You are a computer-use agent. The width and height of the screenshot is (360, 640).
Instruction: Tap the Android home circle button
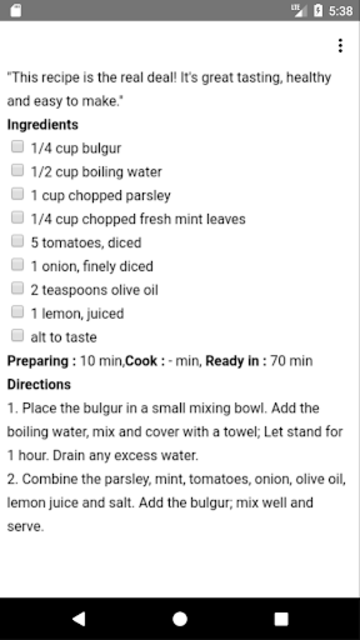pos(180,619)
